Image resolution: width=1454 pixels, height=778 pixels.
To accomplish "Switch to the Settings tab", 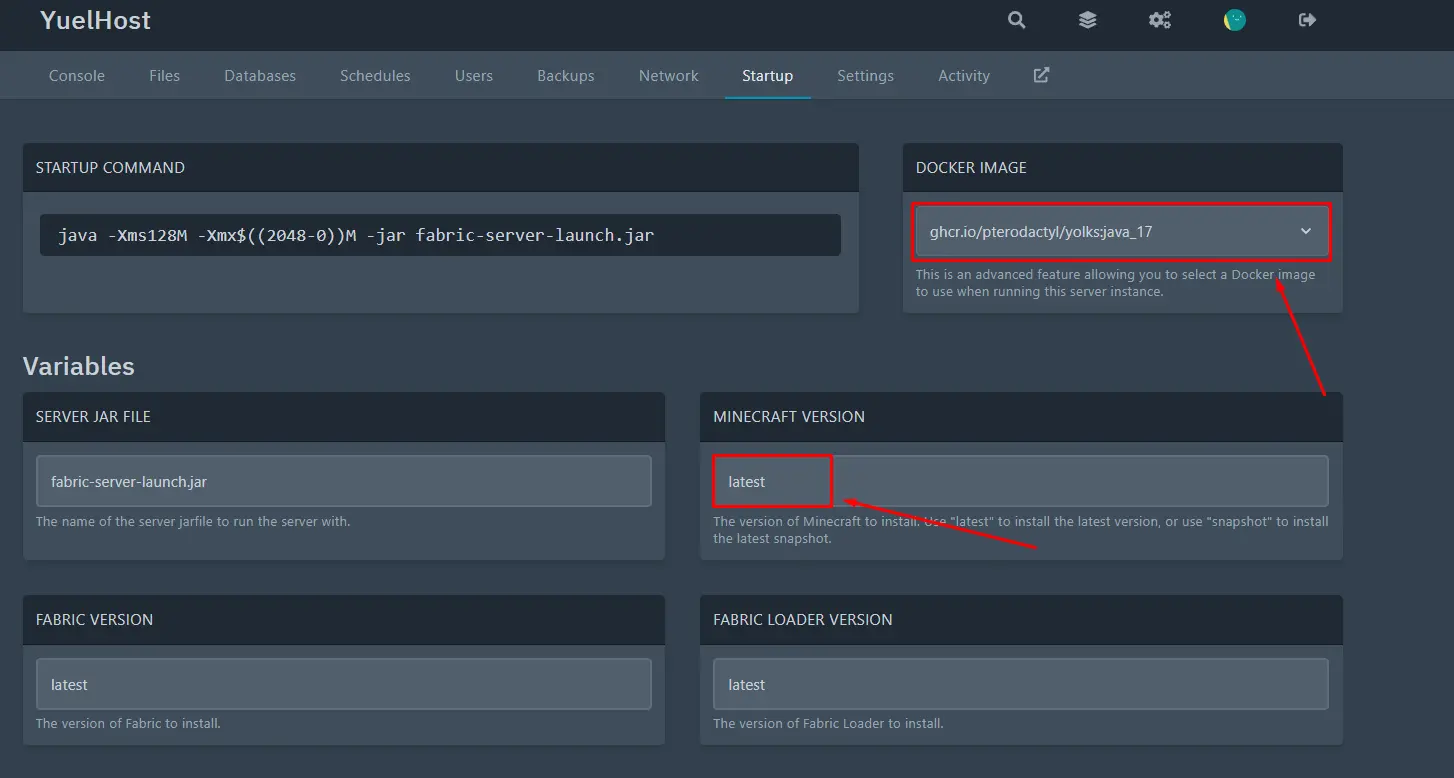I will pos(865,76).
